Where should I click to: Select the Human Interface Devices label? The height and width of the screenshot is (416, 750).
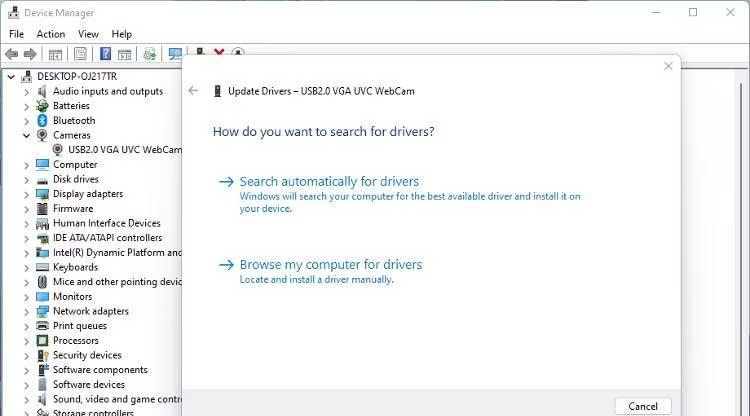pos(107,223)
